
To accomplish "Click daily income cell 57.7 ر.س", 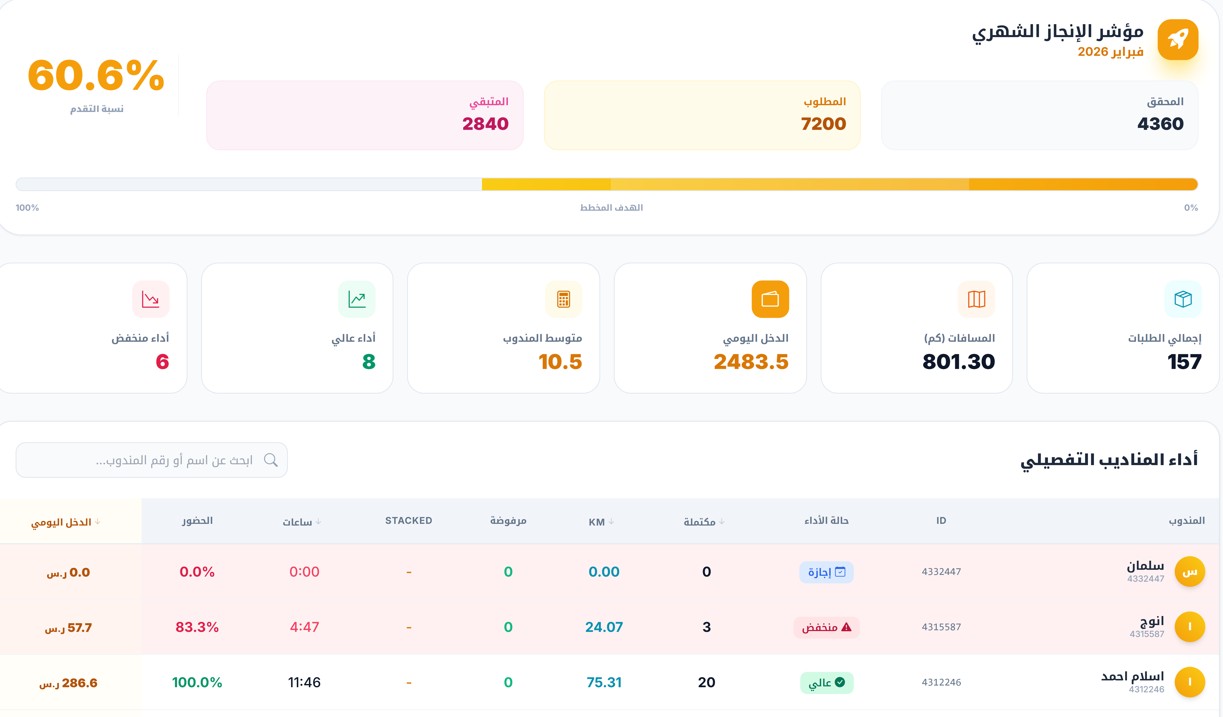I will click(x=68, y=628).
